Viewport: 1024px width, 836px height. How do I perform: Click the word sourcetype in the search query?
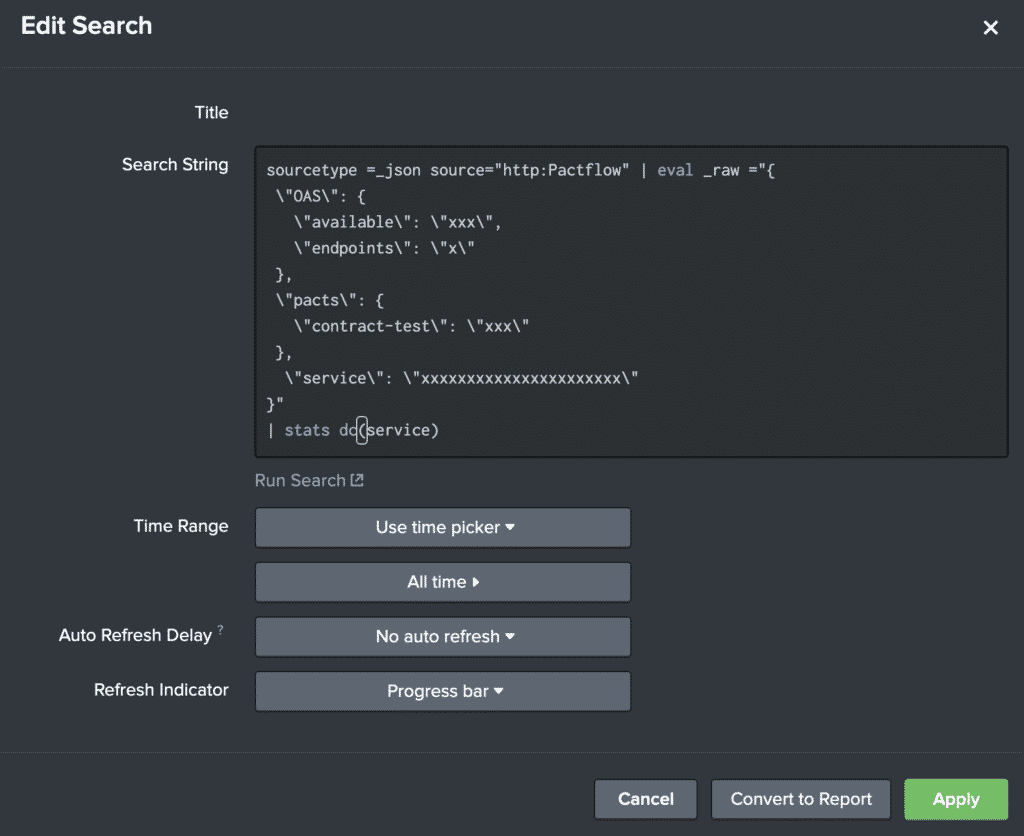click(311, 170)
